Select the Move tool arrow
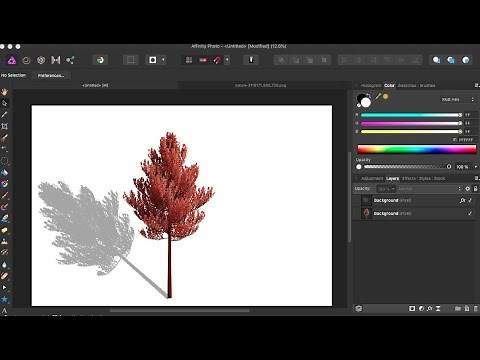Image resolution: width=480 pixels, height=360 pixels. point(4,103)
